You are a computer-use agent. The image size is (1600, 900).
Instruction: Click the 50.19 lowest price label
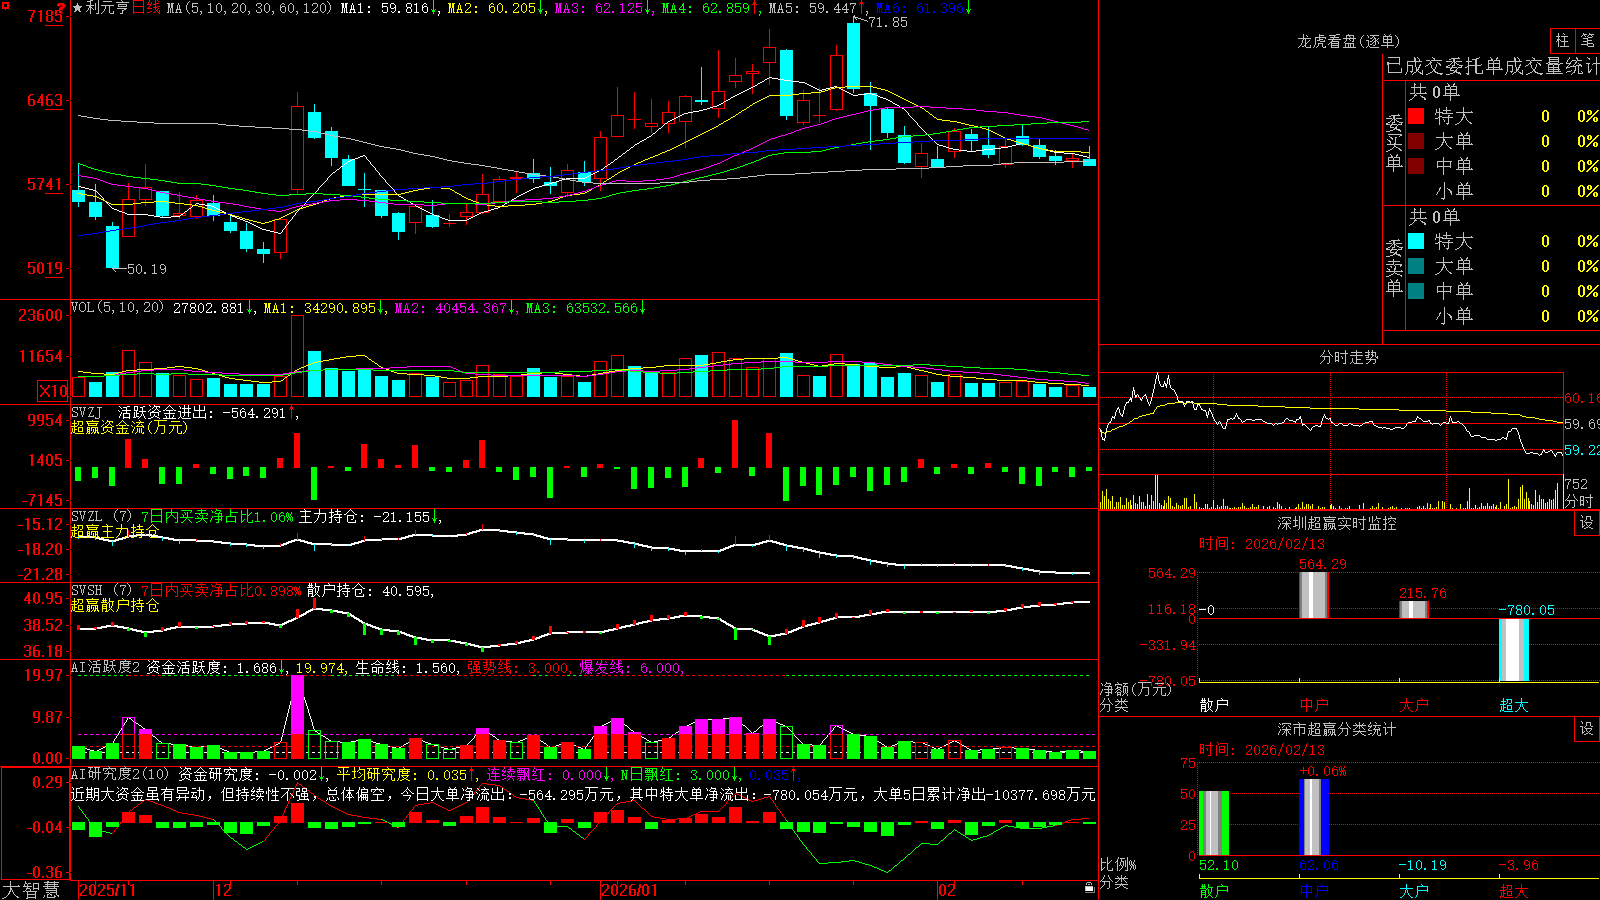pos(147,269)
